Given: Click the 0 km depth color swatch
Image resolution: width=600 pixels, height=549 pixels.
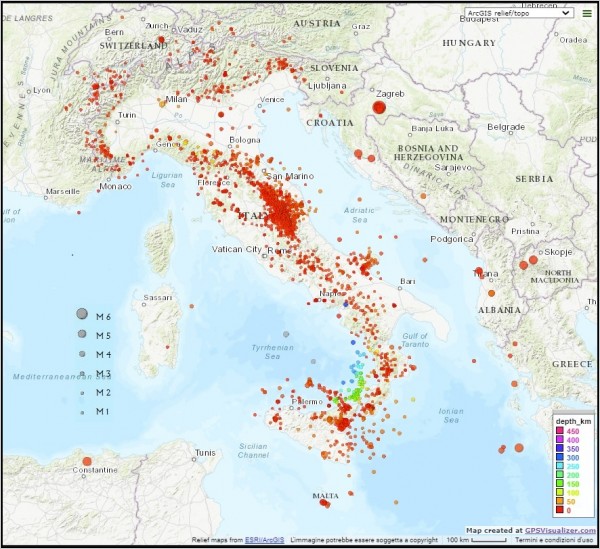Looking at the screenshot, I should (x=560, y=510).
